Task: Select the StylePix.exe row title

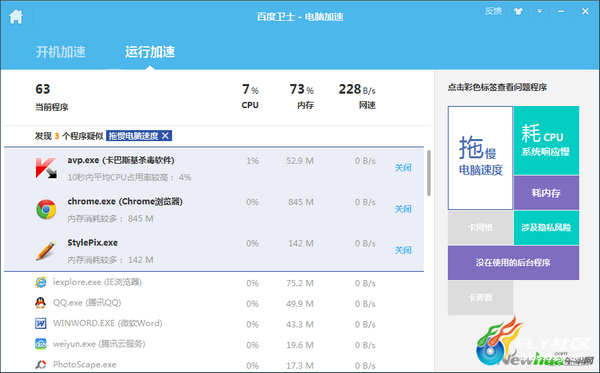Action: click(93, 243)
